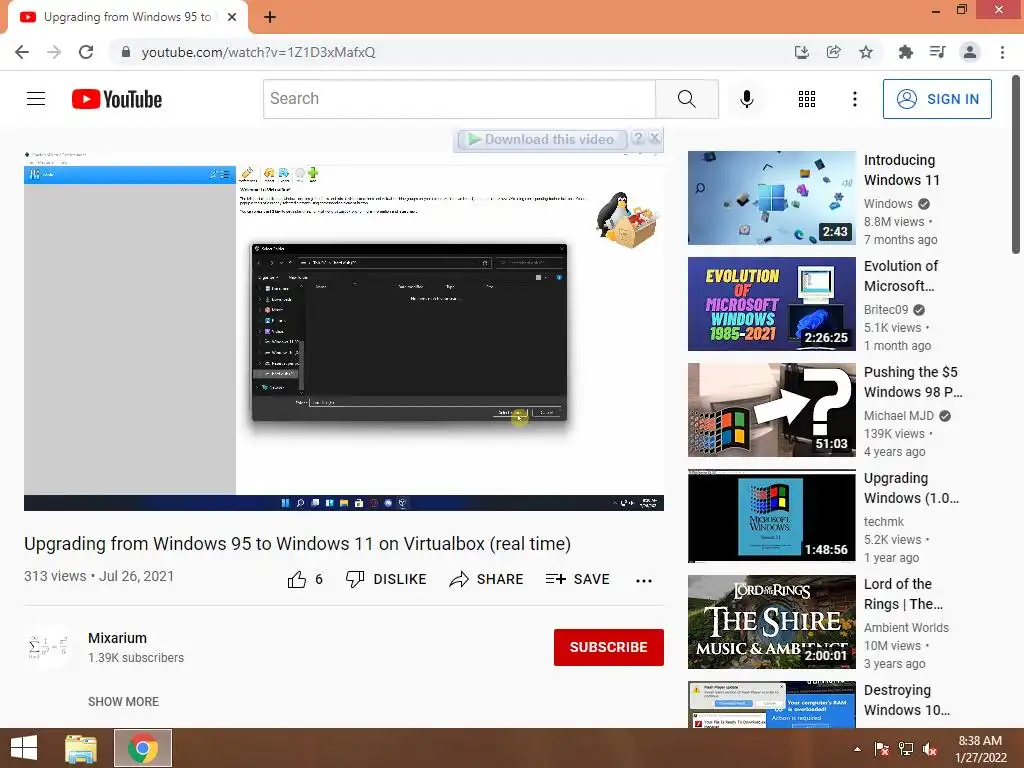Open Michael MJD channel name

point(899,415)
